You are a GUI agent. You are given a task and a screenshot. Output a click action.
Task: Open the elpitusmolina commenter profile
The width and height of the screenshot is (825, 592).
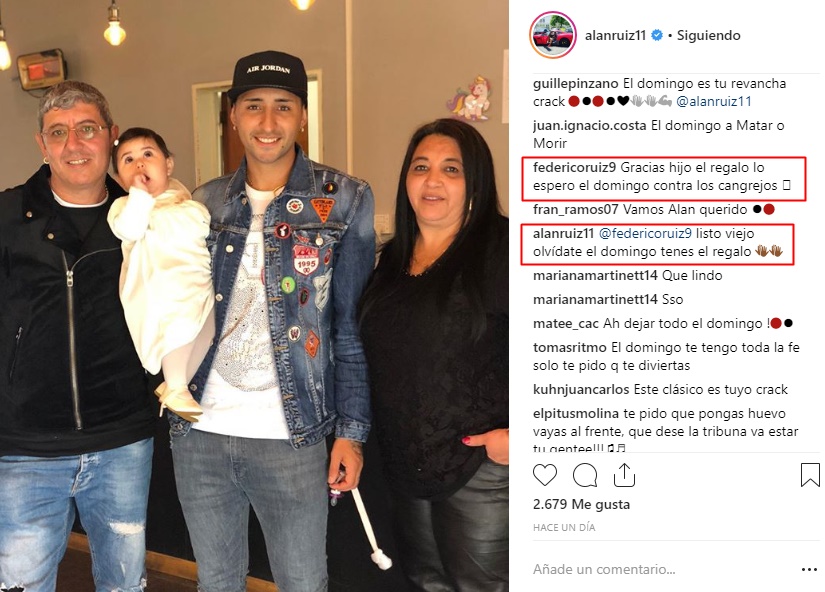(576, 414)
